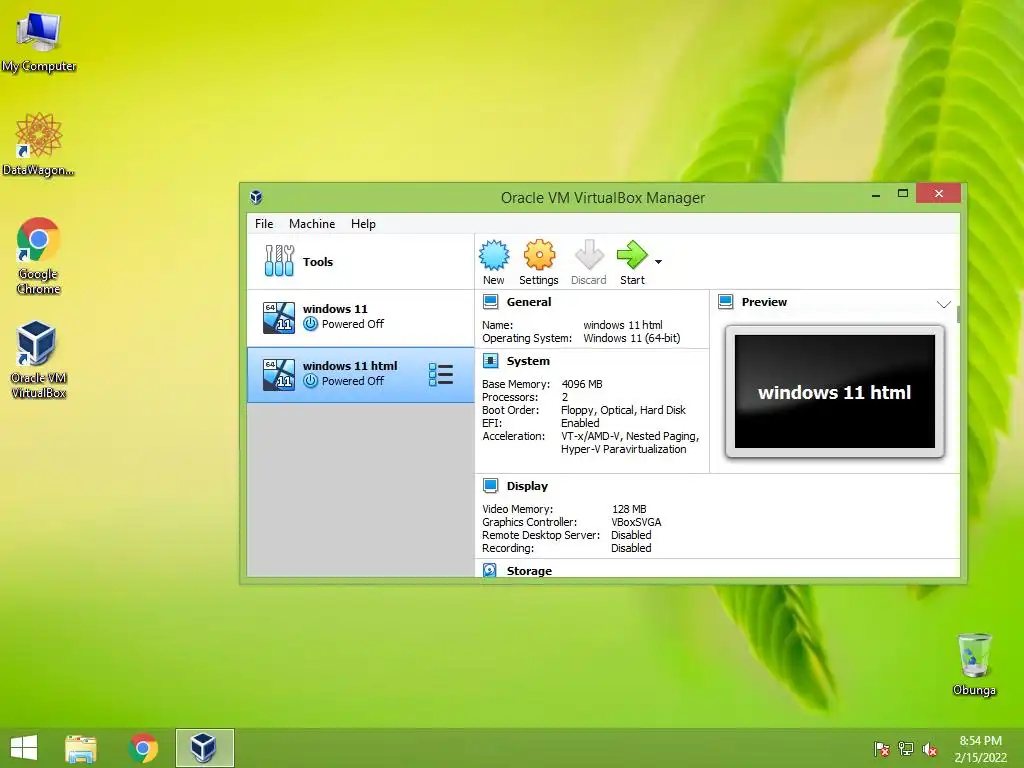The width and height of the screenshot is (1024, 768).
Task: Click the windows 11 html preview thumbnail
Action: (x=835, y=392)
